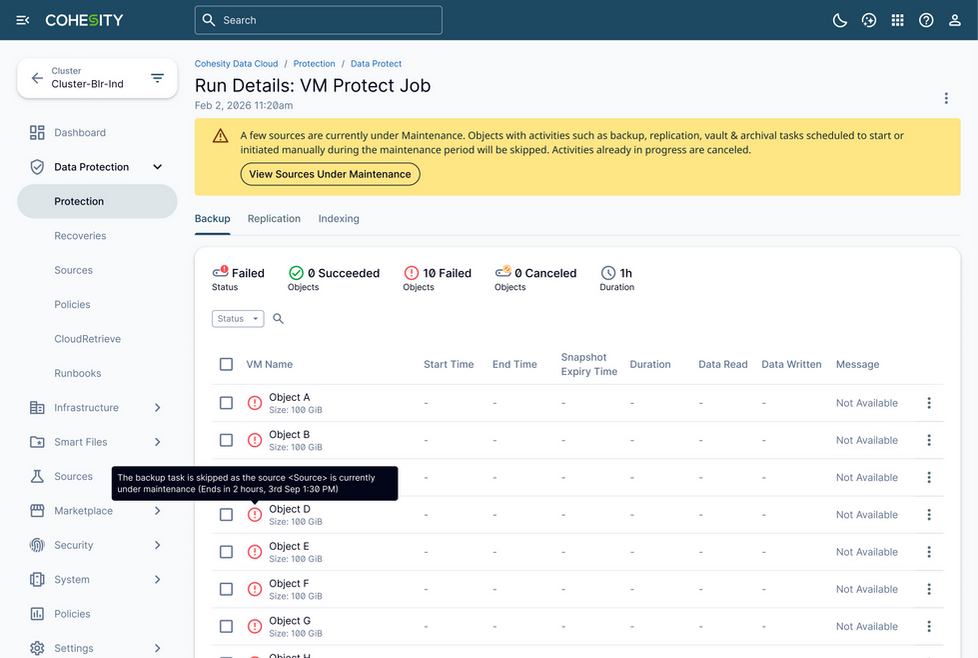Viewport: 978px width, 658px height.
Task: Click the Dashboard sidebar icon
Action: pos(37,132)
